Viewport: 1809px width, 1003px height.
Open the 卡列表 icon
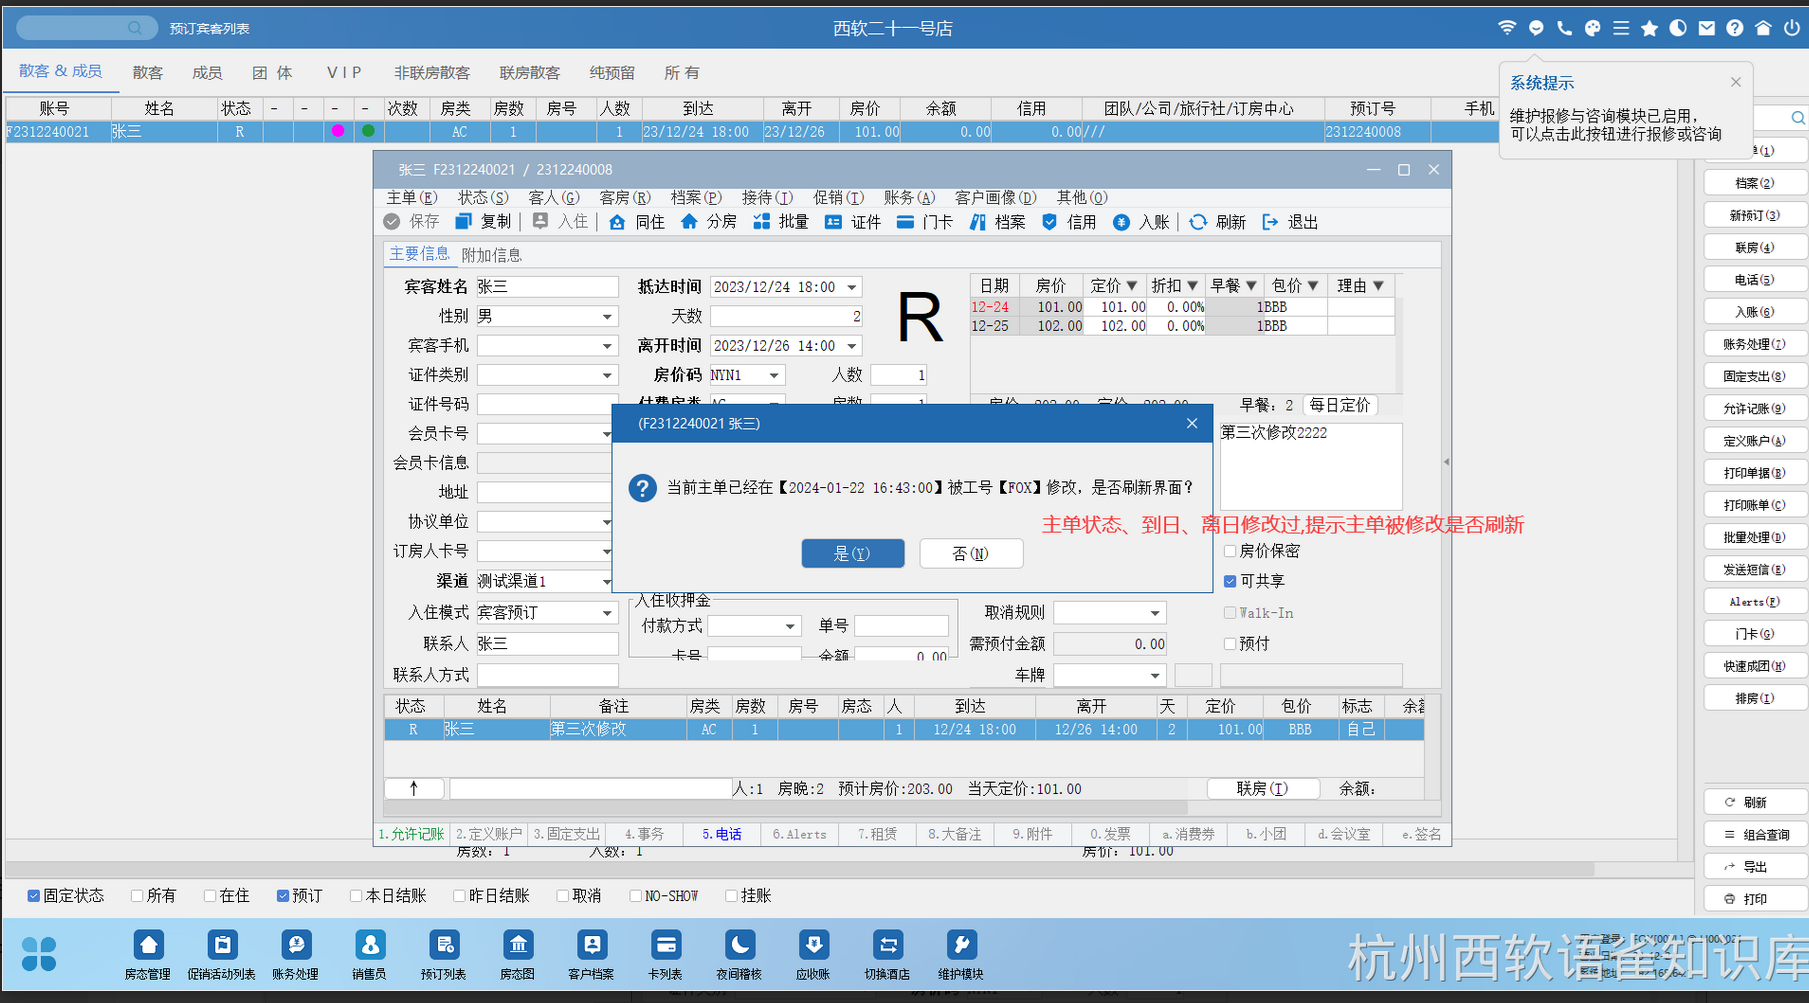(665, 954)
